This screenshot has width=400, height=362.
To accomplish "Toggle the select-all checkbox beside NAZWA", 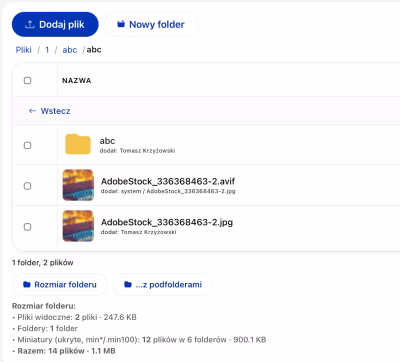I will (x=28, y=80).
